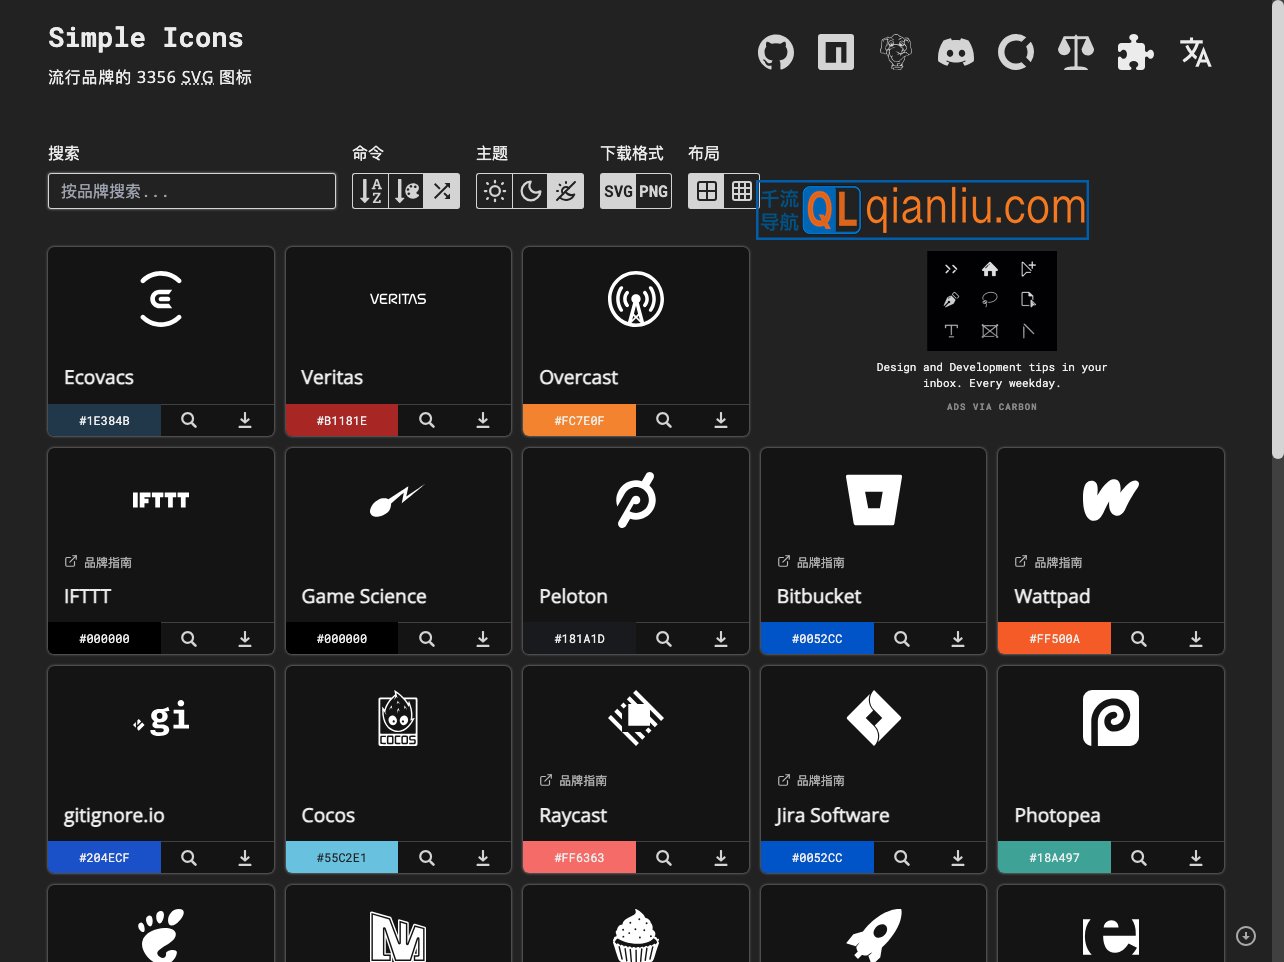Switch to dark theme with moon toggle
Viewport: 1284px width, 962px height.
pyautogui.click(x=529, y=190)
